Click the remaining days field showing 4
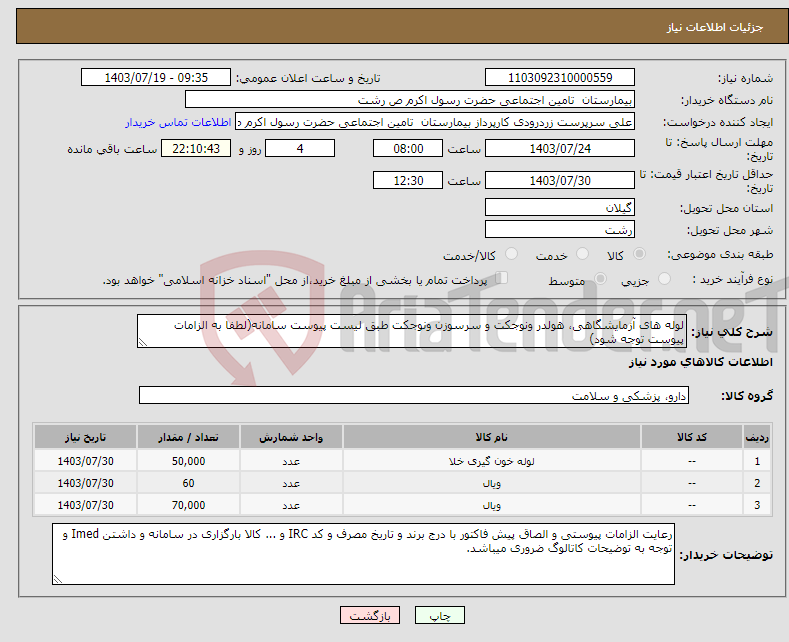The height and width of the screenshot is (642, 789). click(300, 148)
